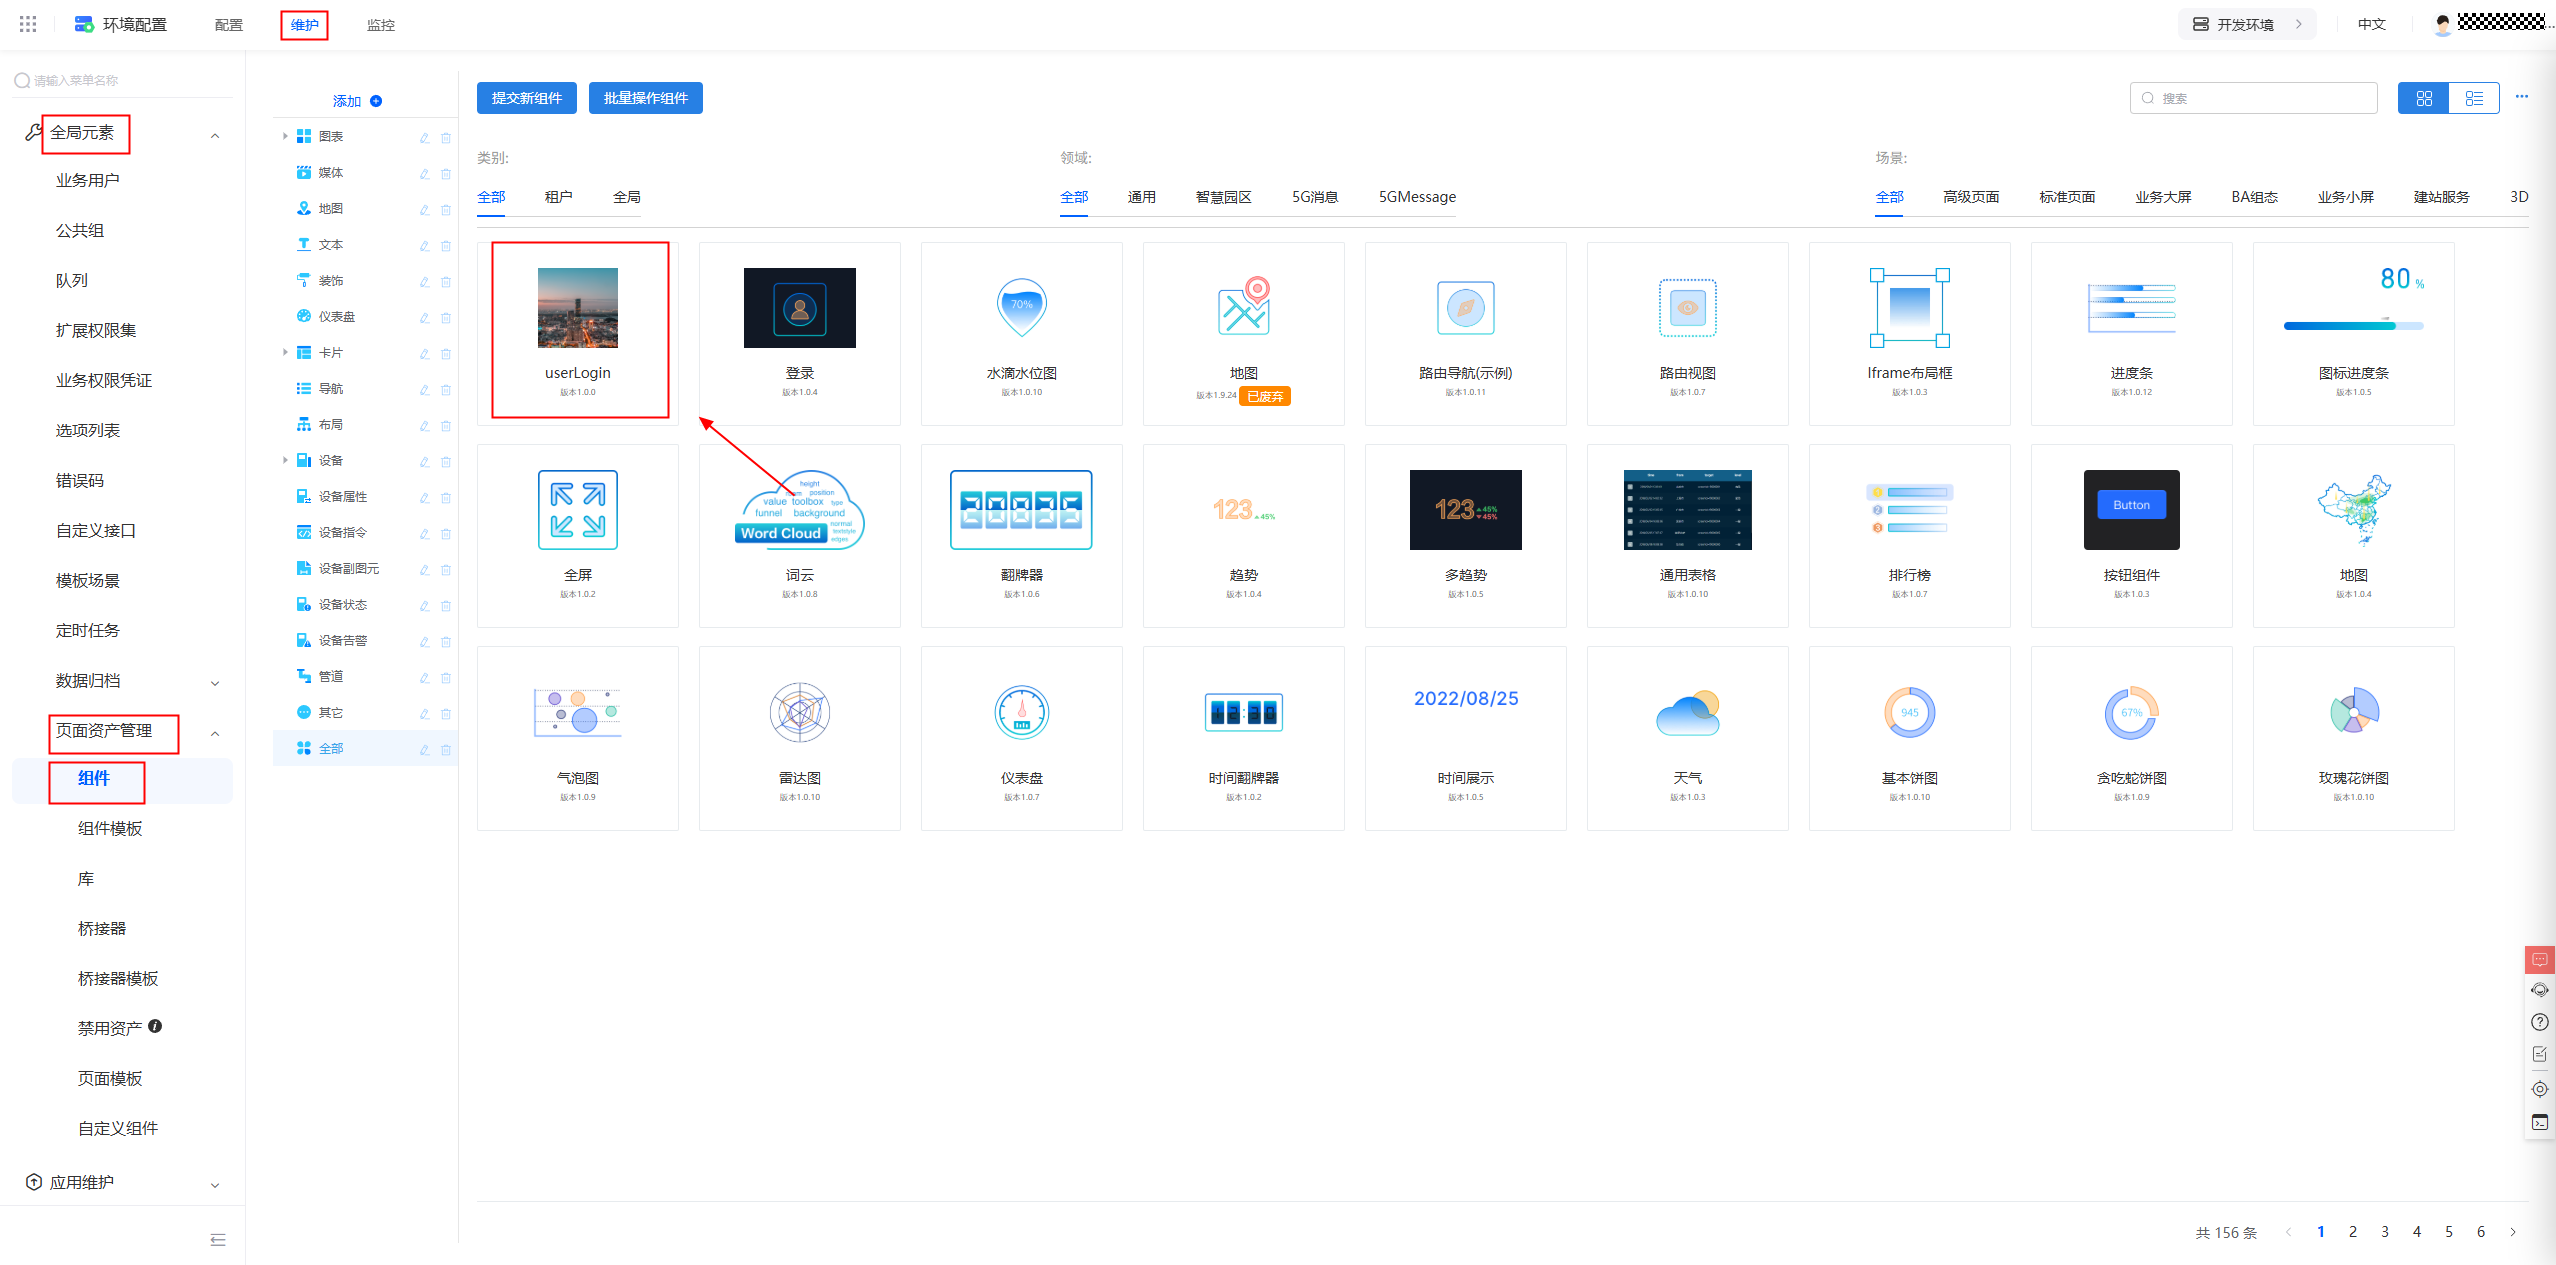This screenshot has width=2556, height=1265.
Task: Click the app grid launcher icon
Action: [x=28, y=24]
